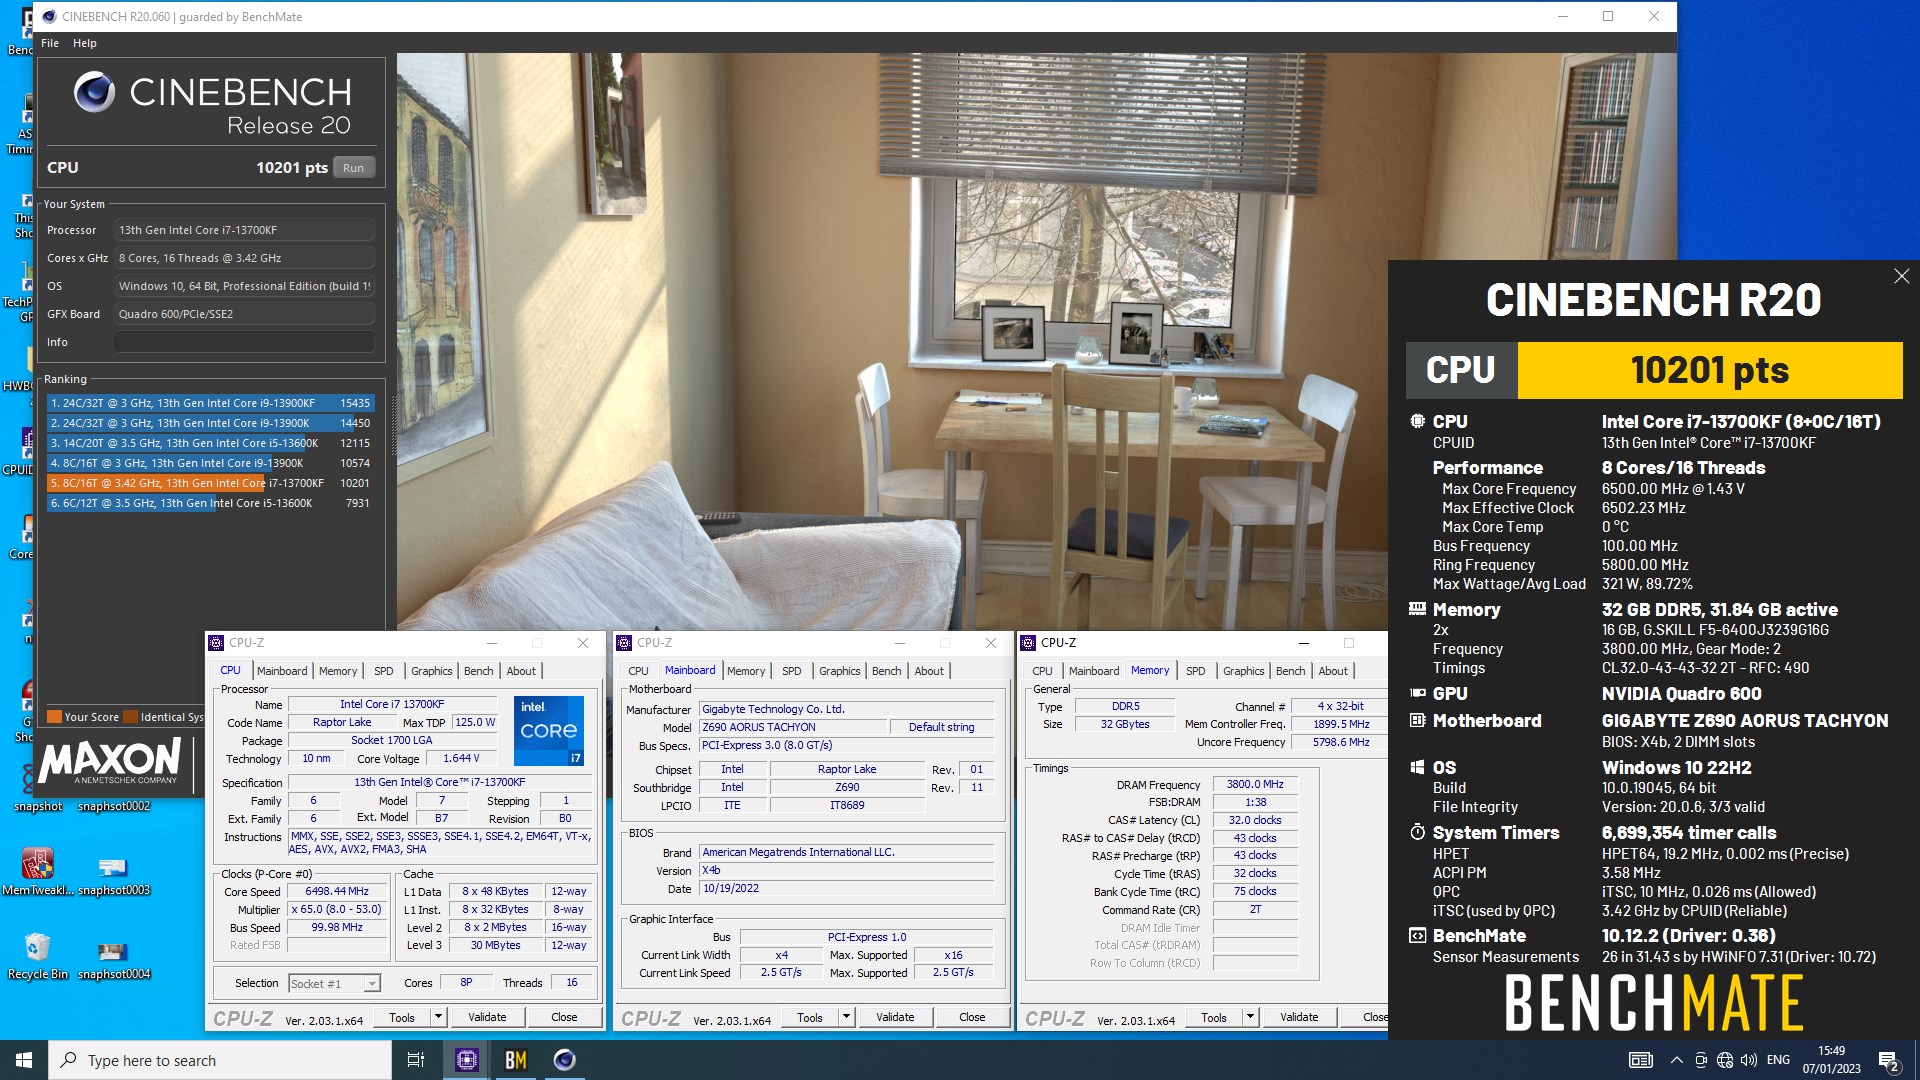The width and height of the screenshot is (1920, 1080).
Task: Expand Tools arrow in CPU-Z processor window
Action: 438,1017
